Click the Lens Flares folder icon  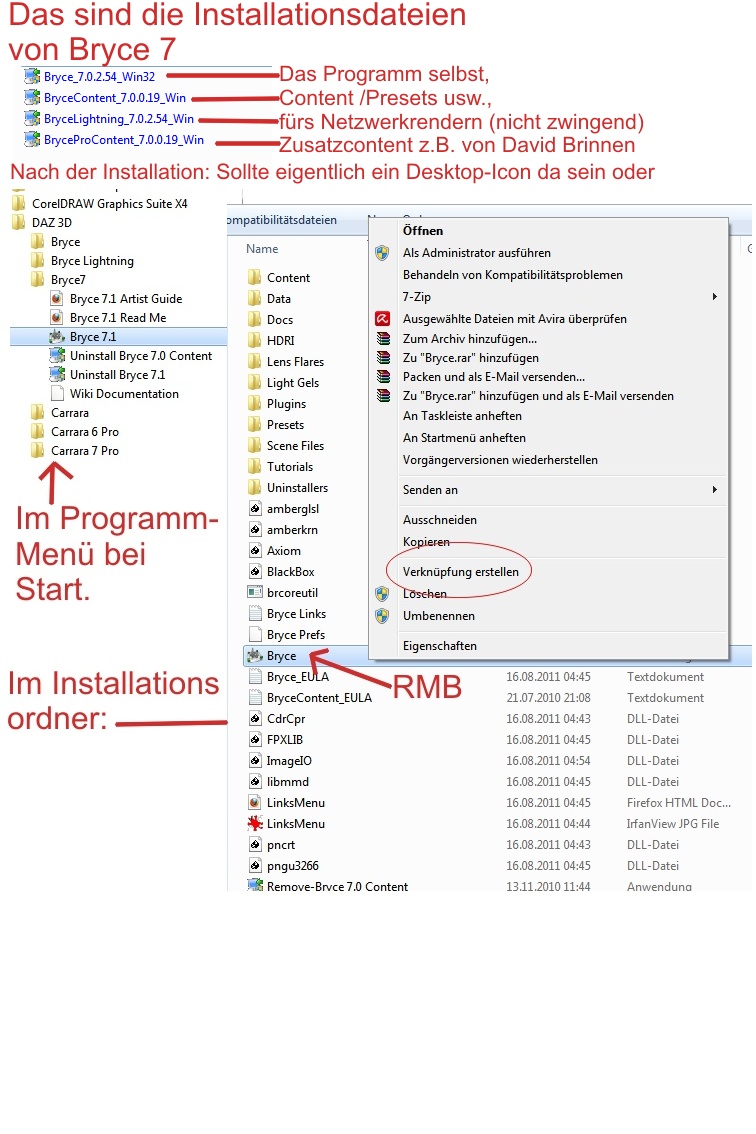coord(255,361)
